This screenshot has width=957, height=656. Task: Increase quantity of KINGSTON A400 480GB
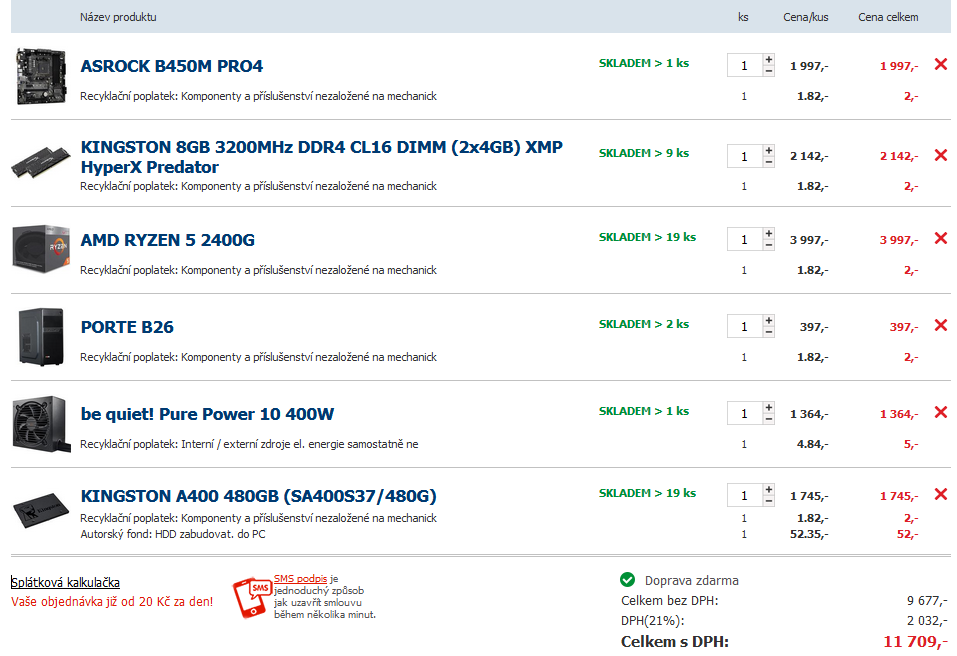(x=769, y=490)
